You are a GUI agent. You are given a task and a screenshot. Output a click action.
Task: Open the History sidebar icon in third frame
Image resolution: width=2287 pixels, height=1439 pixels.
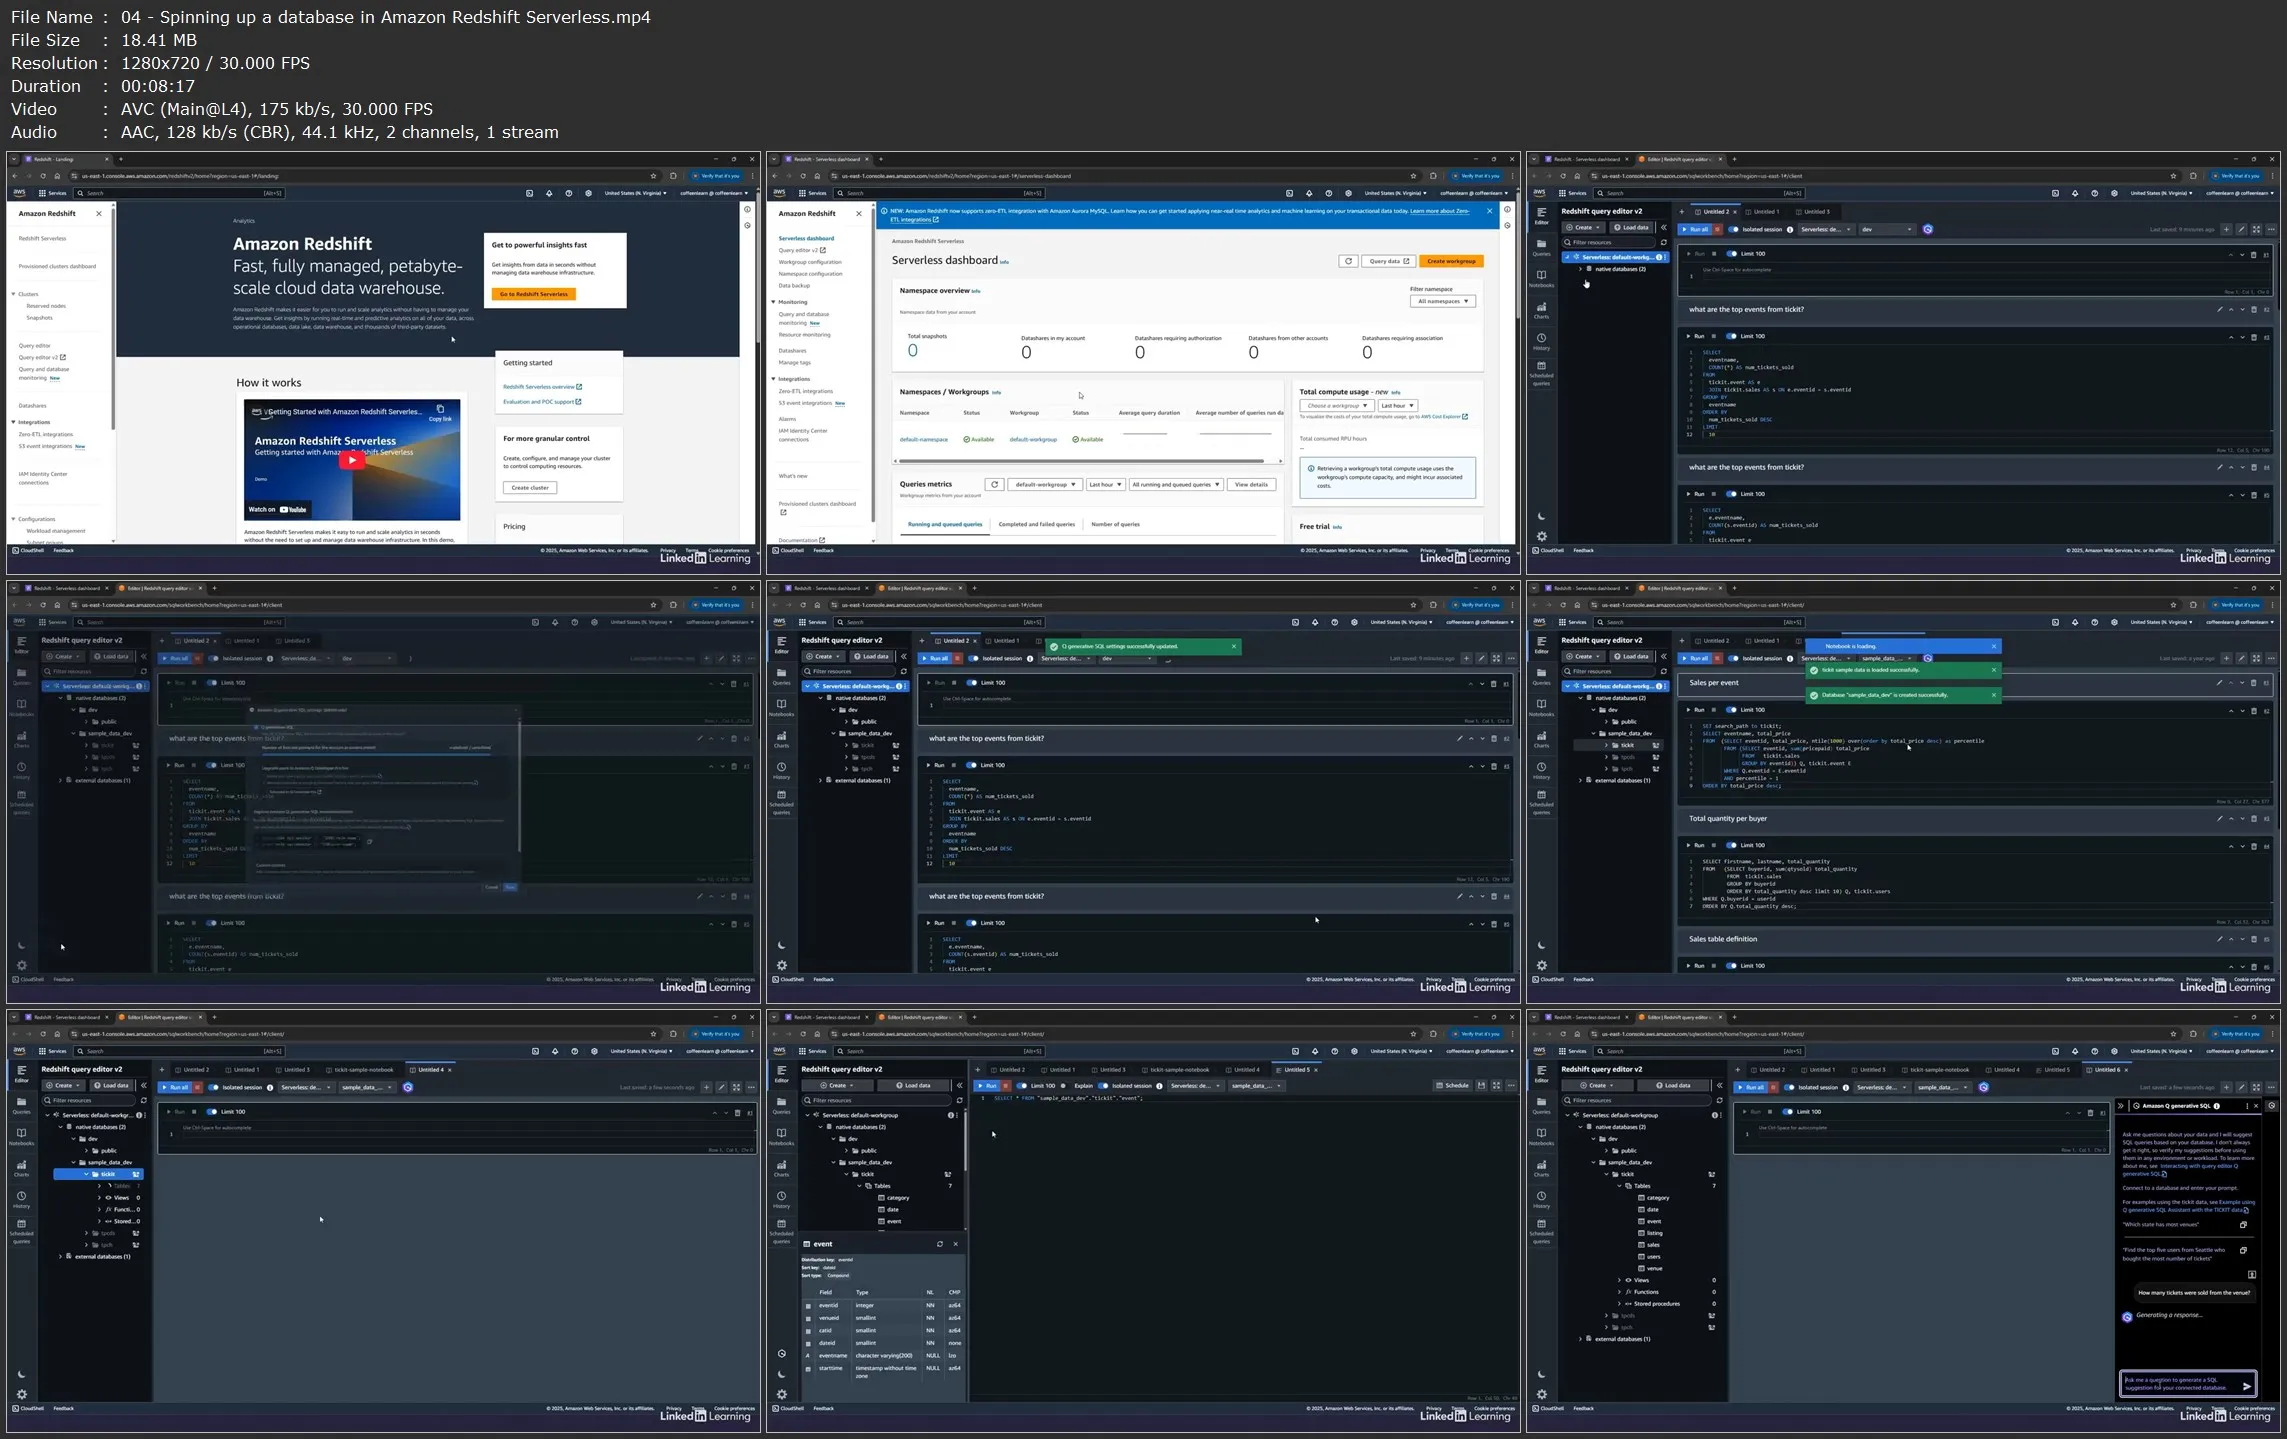pyautogui.click(x=1541, y=342)
